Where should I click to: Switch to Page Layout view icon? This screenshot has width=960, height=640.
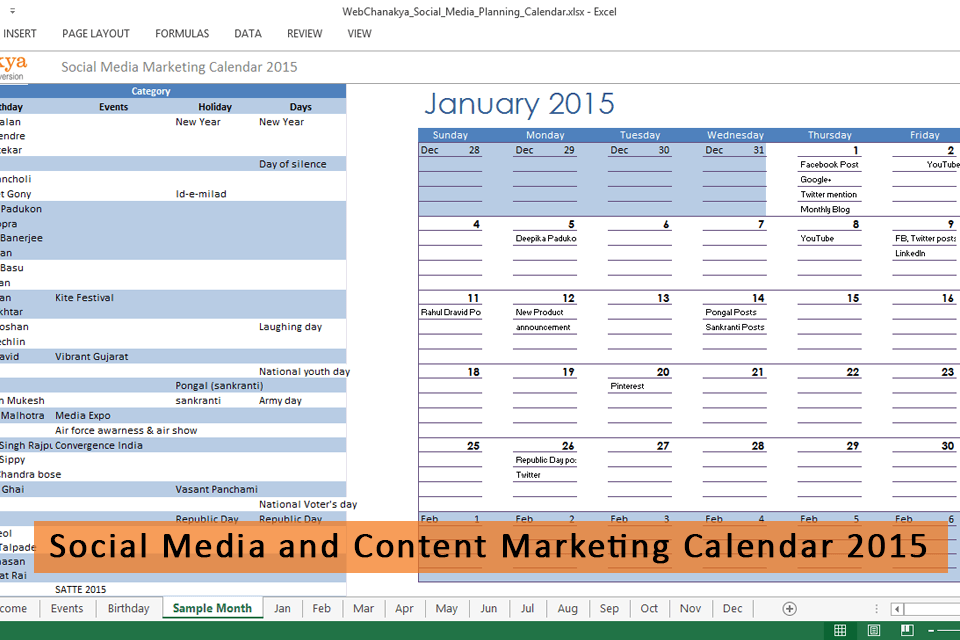(874, 630)
